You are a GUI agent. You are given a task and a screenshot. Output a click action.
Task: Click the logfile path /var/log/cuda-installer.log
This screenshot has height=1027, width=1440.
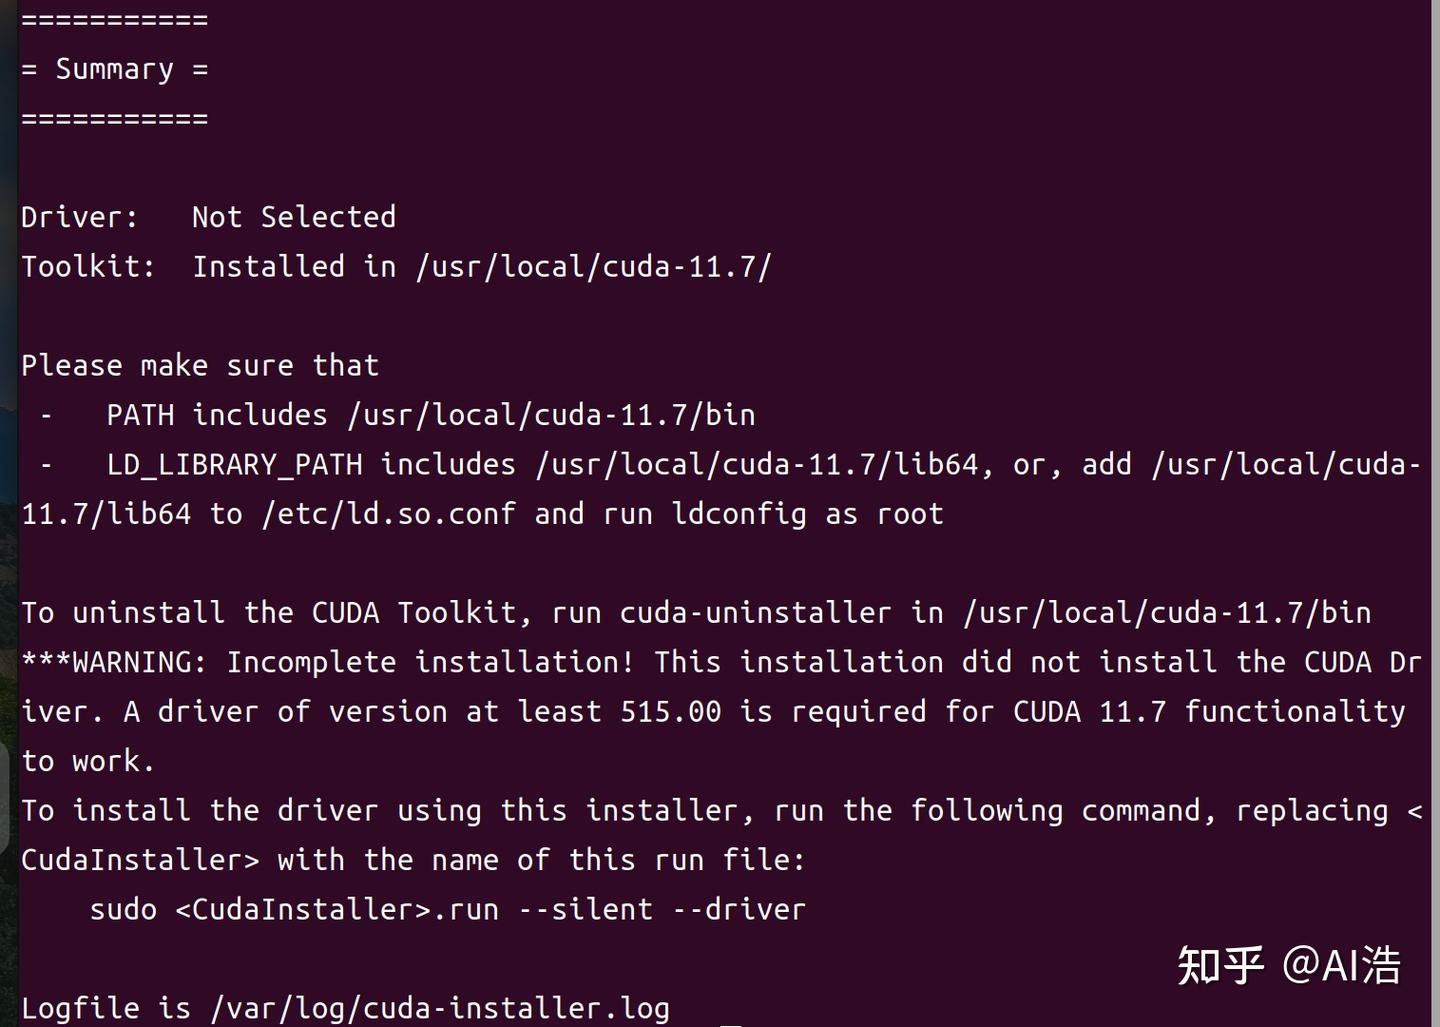click(x=439, y=1008)
